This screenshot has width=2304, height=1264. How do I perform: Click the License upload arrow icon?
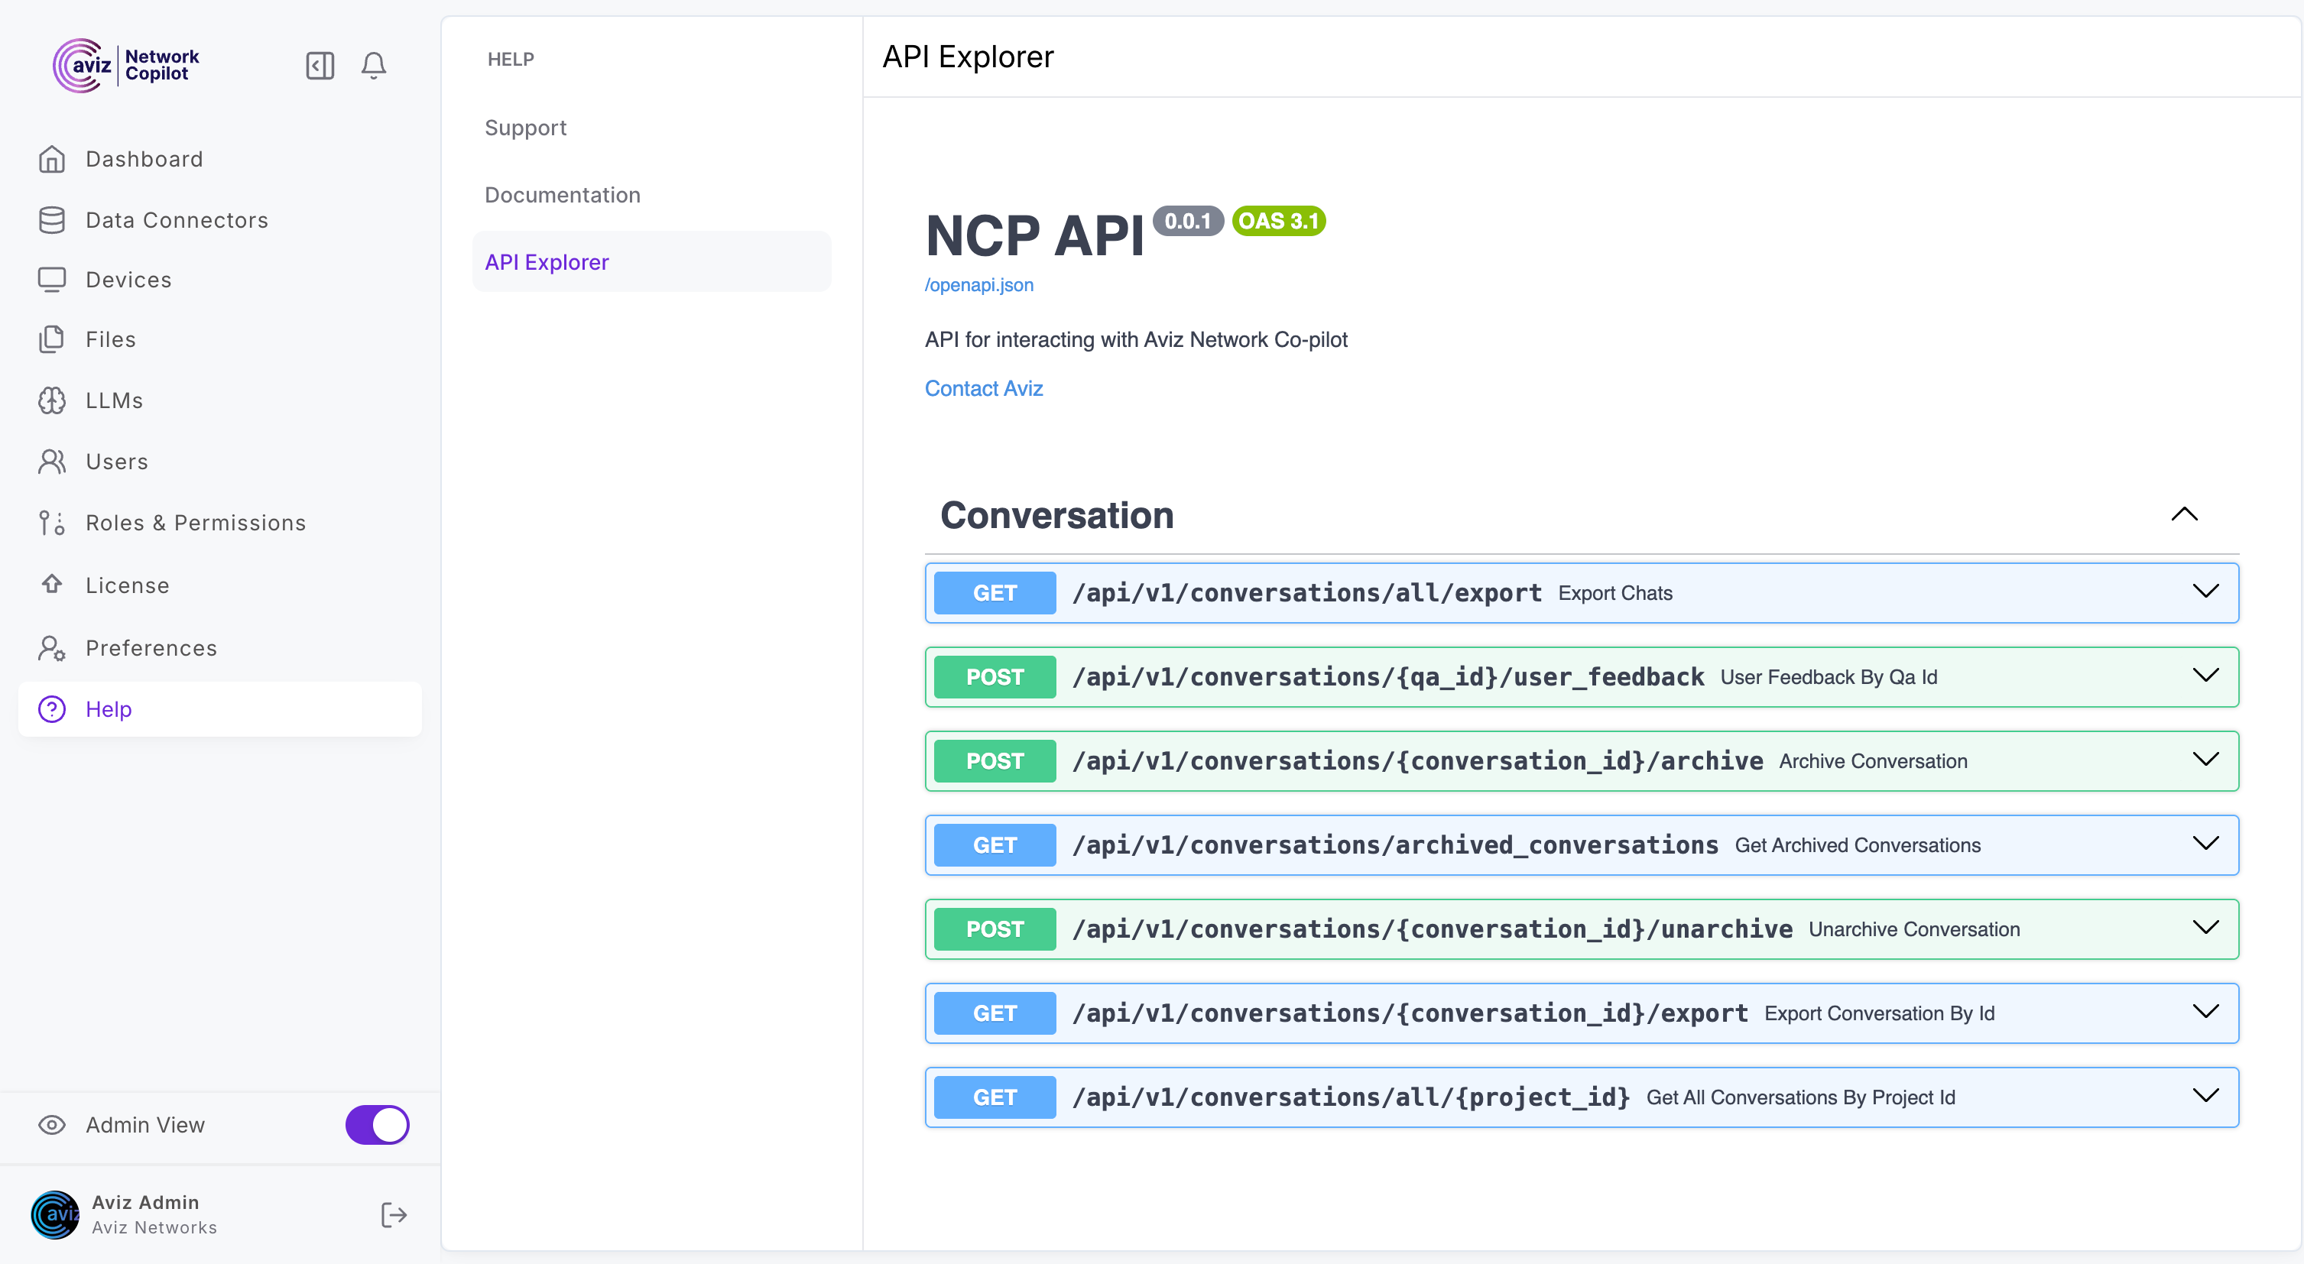52,585
